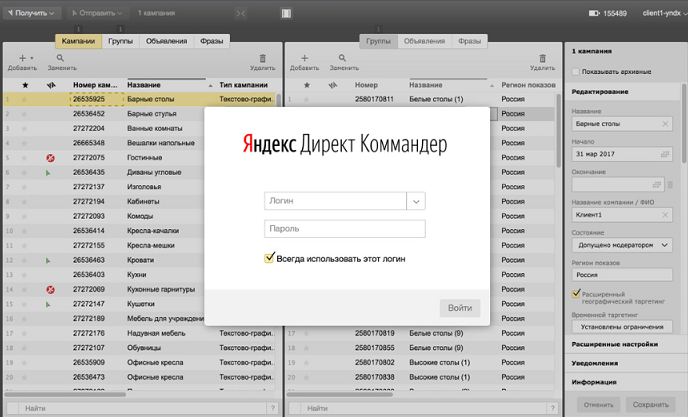Image resolution: width=688 pixels, height=417 pixels.
Task: Click red error icon on Гостиные row
Action: coord(50,158)
